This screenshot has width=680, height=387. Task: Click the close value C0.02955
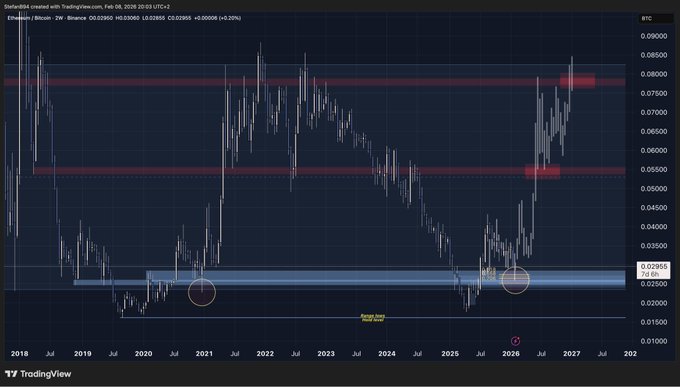click(x=179, y=18)
